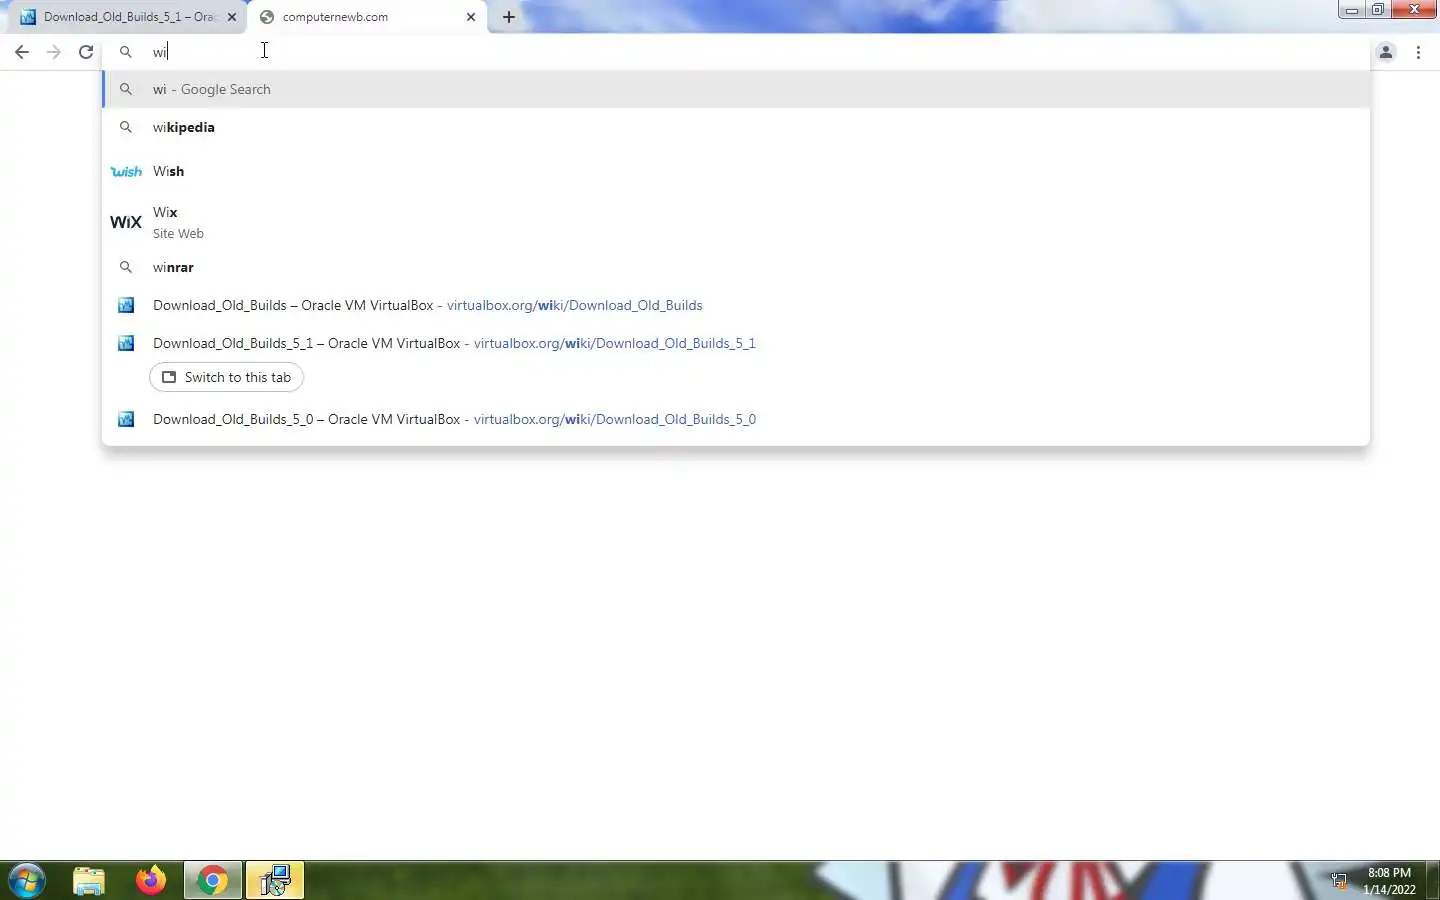Open a new tab with the plus button
Screen dimensions: 1440x900
[509, 17]
